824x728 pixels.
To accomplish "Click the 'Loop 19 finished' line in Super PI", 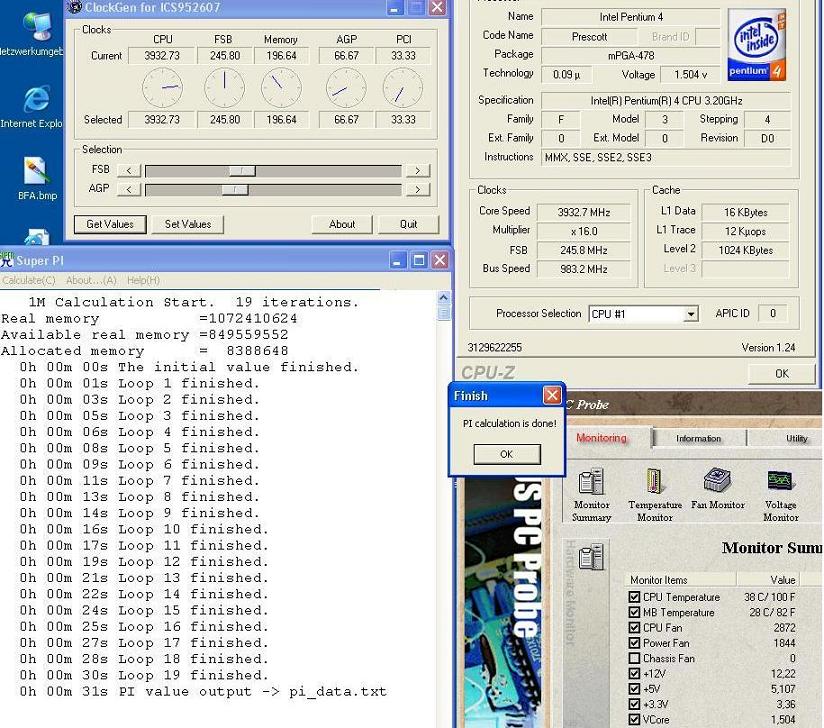I will click(x=144, y=675).
